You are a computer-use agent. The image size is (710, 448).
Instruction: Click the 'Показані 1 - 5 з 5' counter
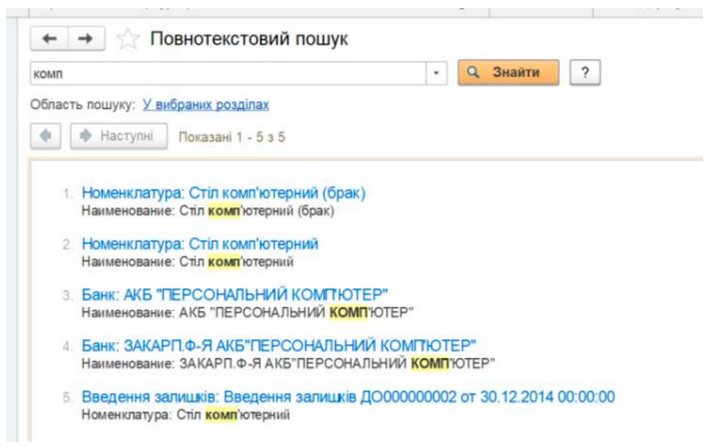pos(232,136)
